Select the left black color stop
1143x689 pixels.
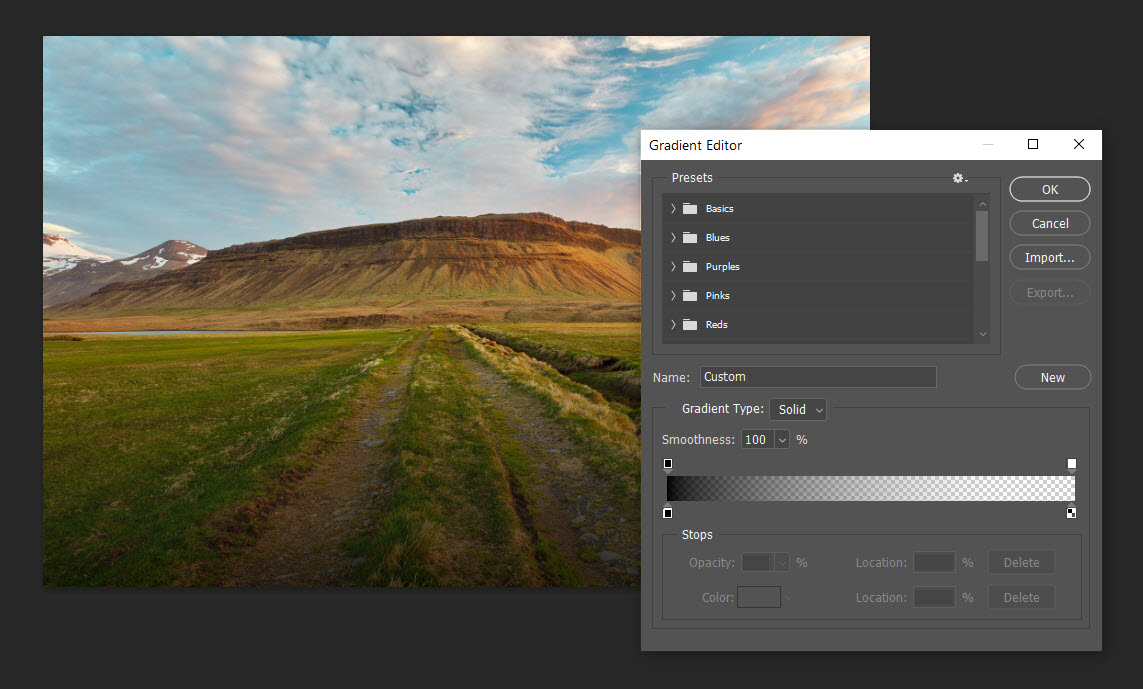(668, 513)
